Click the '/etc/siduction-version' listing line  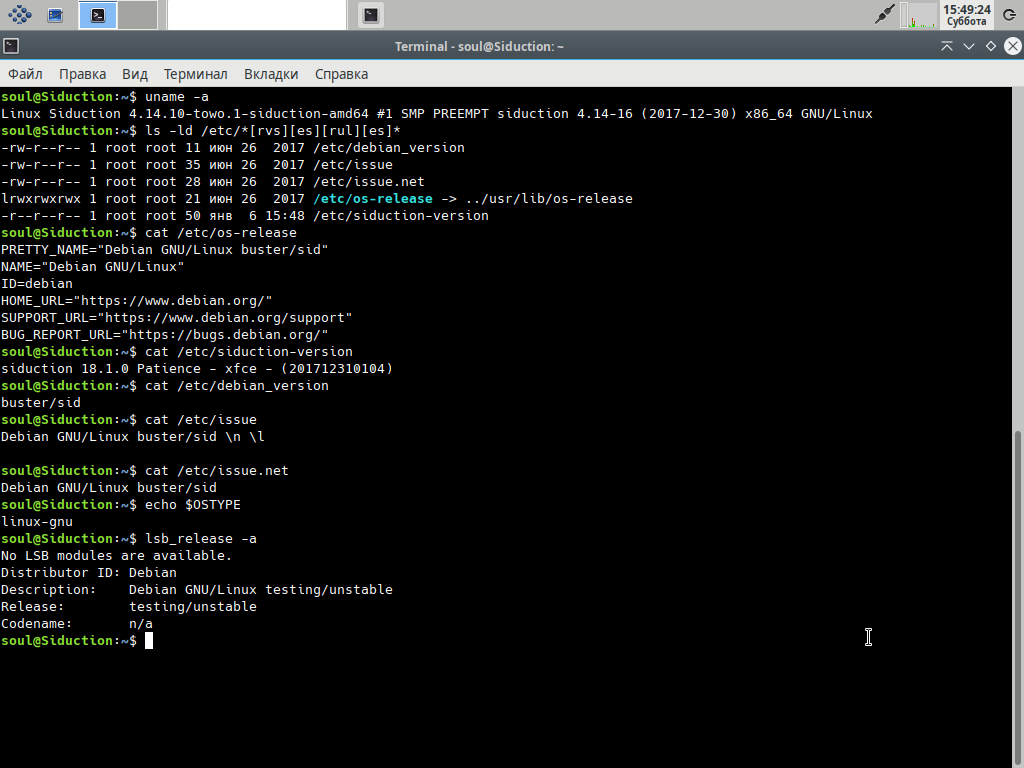pos(245,216)
